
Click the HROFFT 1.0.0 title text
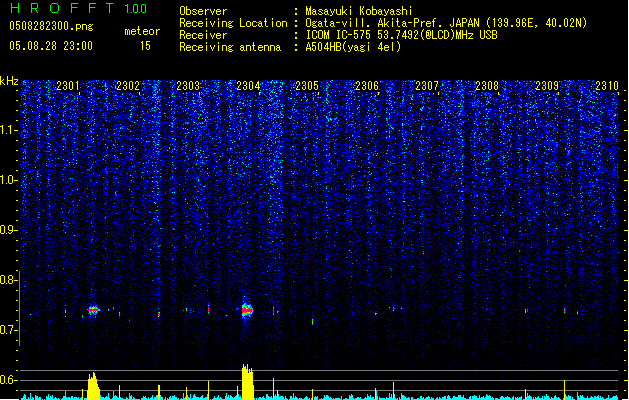pyautogui.click(x=79, y=8)
